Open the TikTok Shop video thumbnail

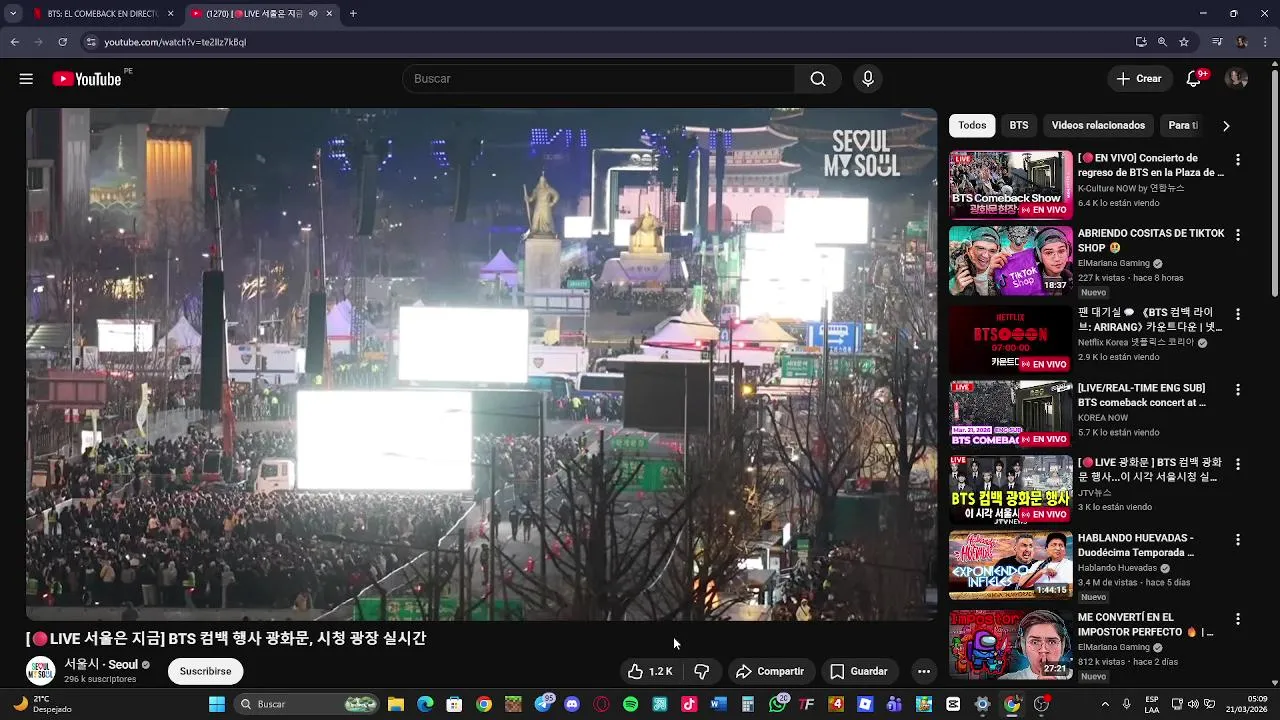pyautogui.click(x=1010, y=260)
